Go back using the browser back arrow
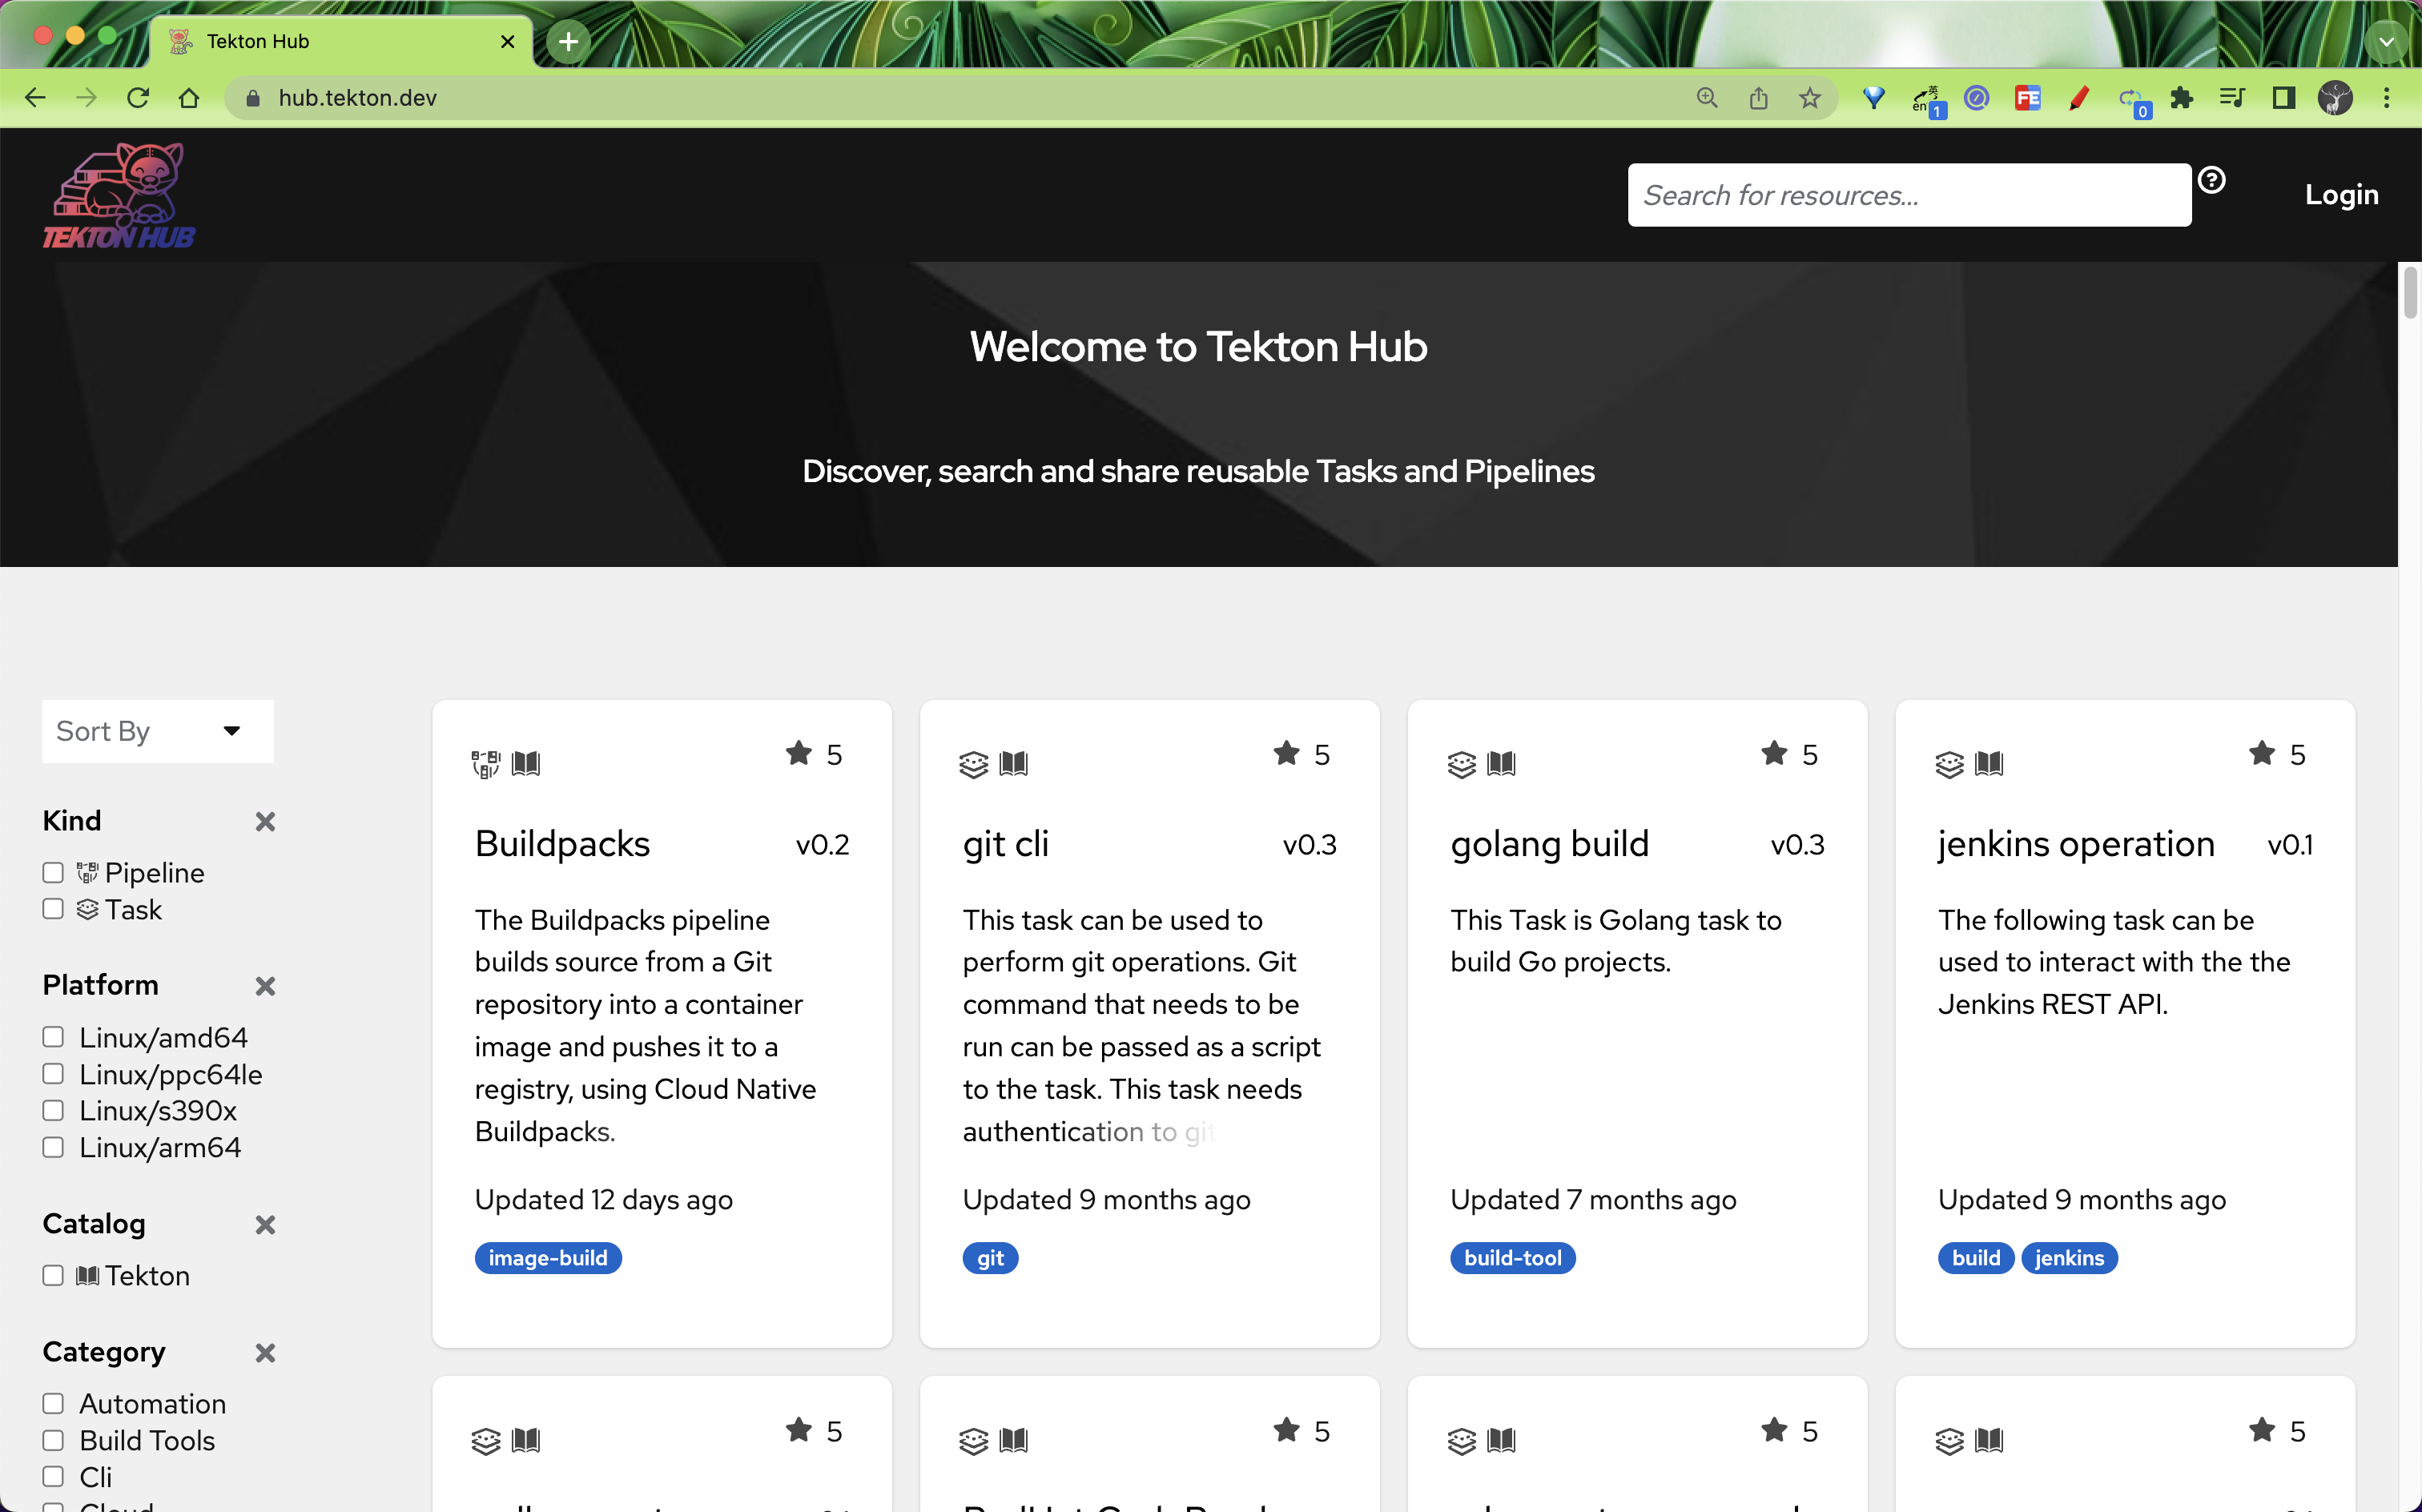Screen dimensions: 2422x1512 (x=35, y=98)
